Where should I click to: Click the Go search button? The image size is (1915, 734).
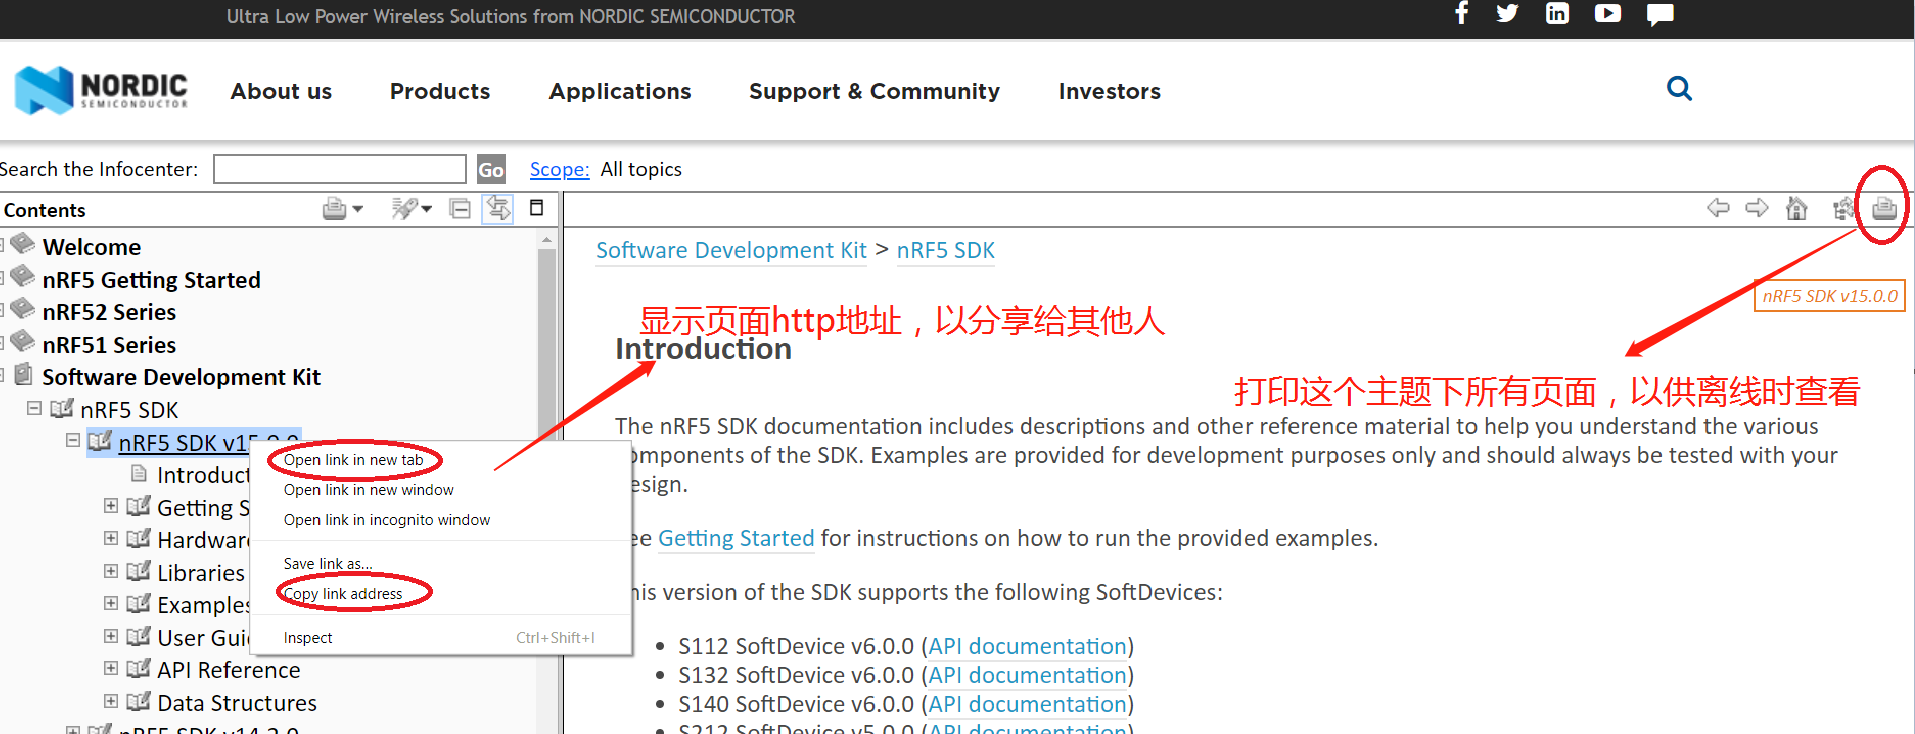pos(491,169)
